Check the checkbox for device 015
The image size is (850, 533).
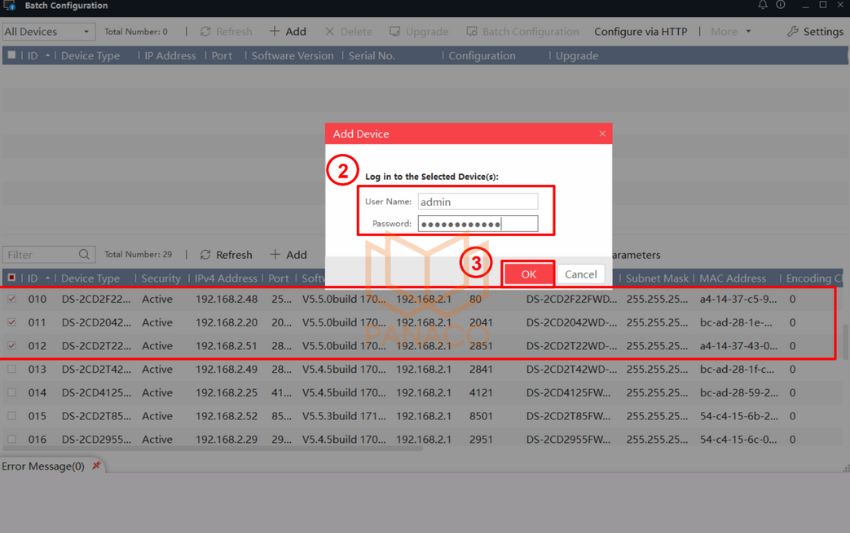pyautogui.click(x=11, y=415)
